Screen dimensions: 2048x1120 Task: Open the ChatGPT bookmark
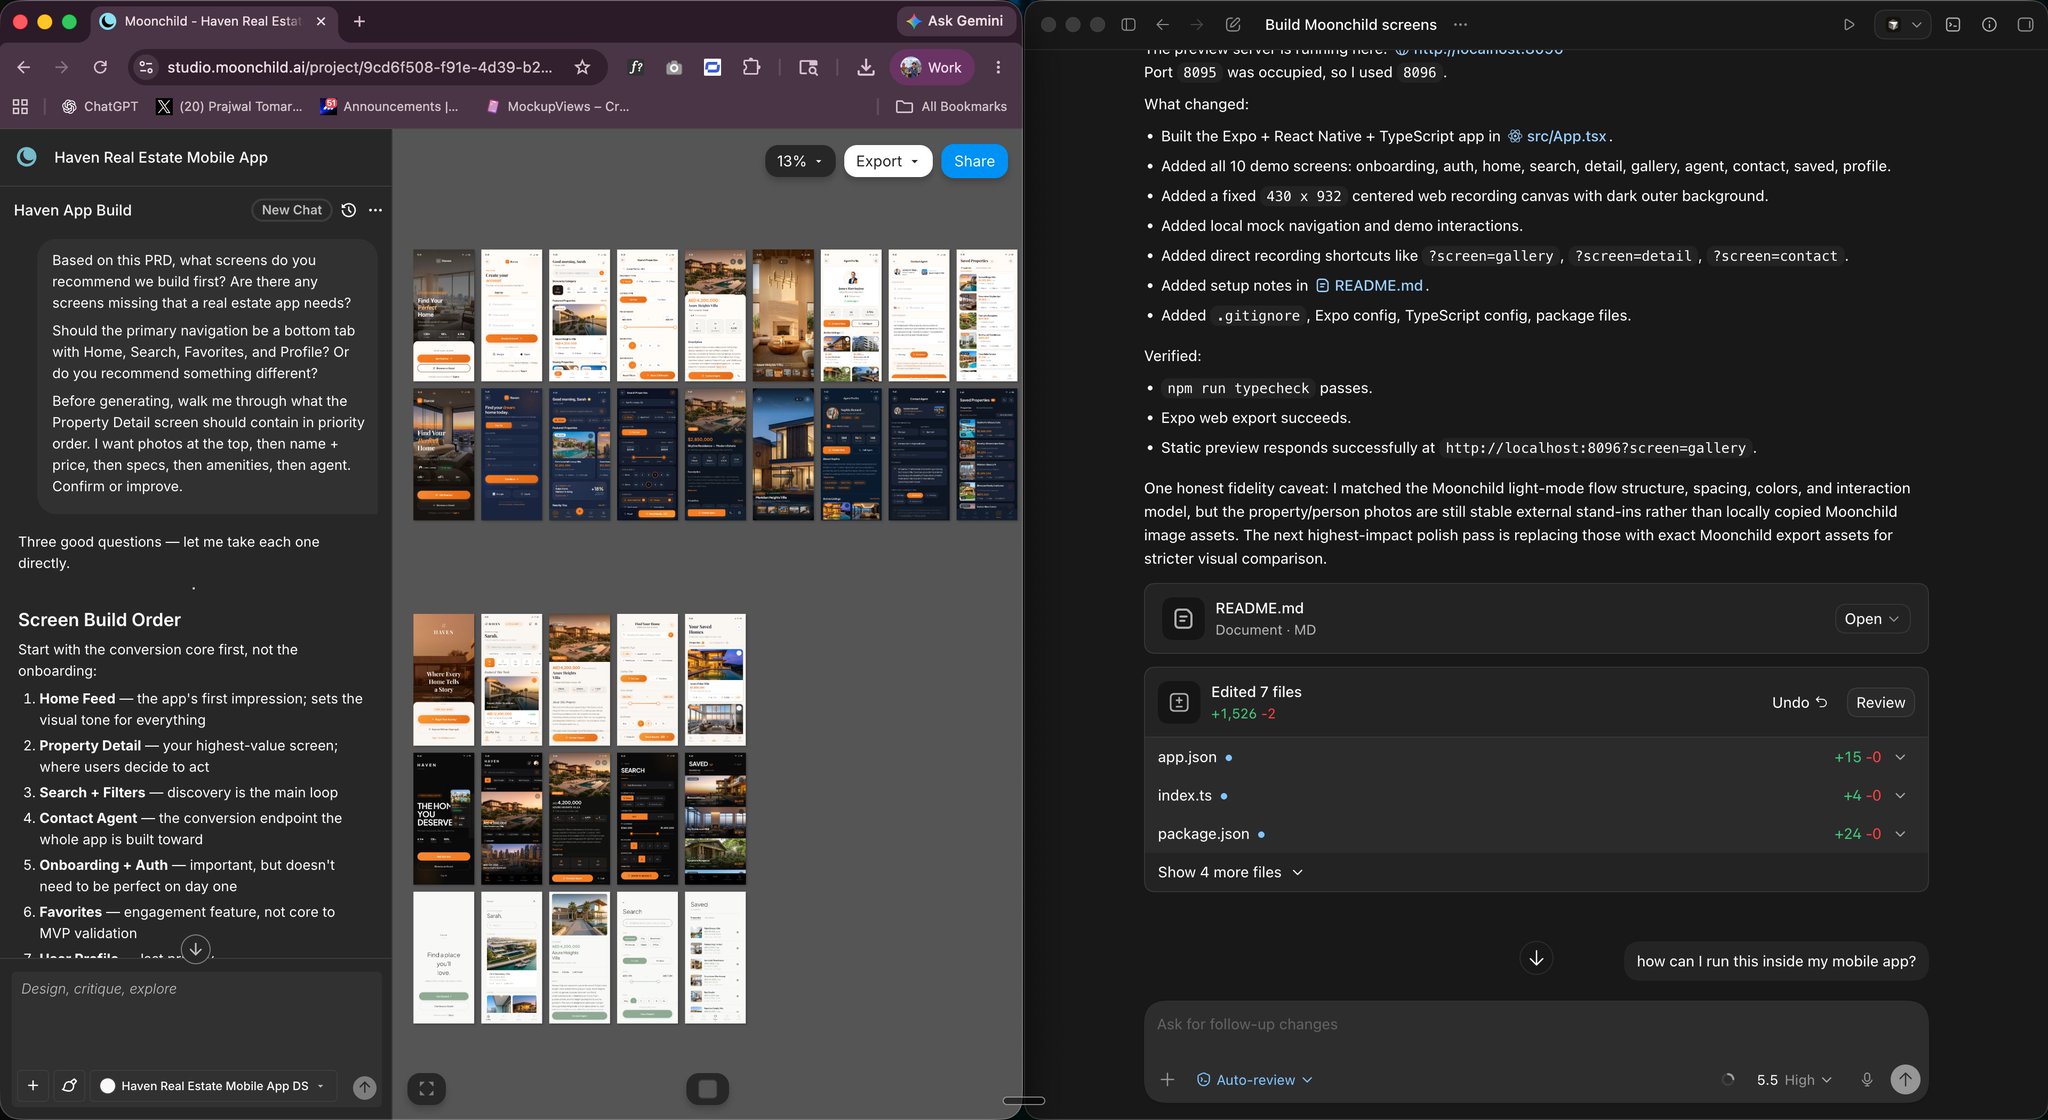click(x=100, y=106)
